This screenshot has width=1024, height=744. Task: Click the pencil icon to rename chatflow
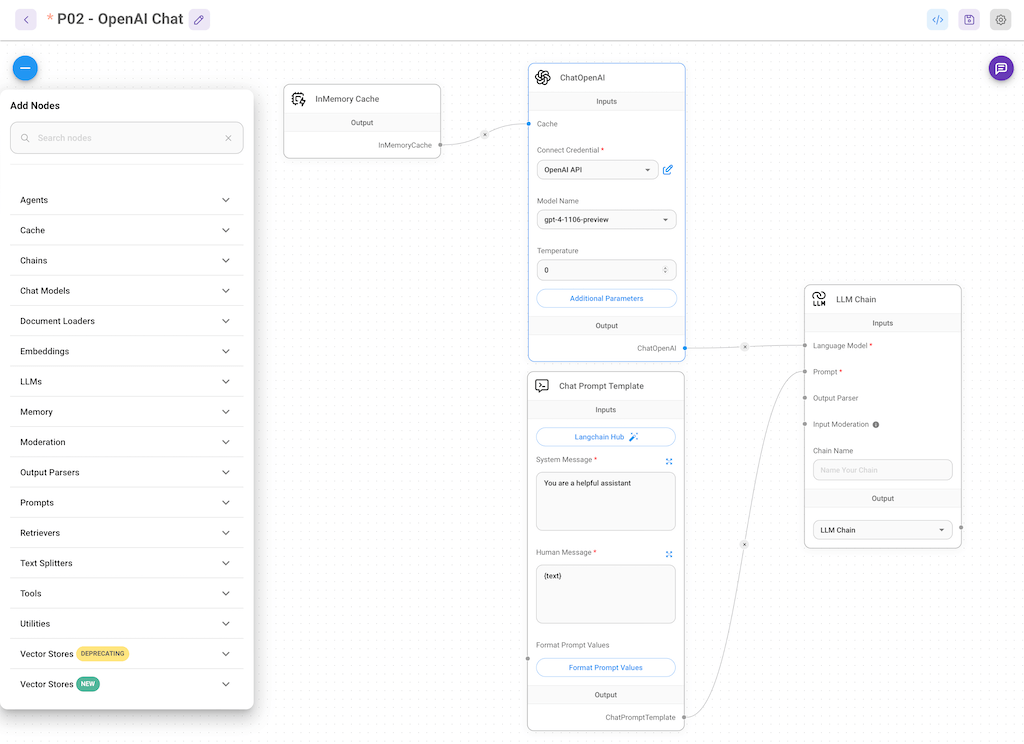tap(199, 19)
